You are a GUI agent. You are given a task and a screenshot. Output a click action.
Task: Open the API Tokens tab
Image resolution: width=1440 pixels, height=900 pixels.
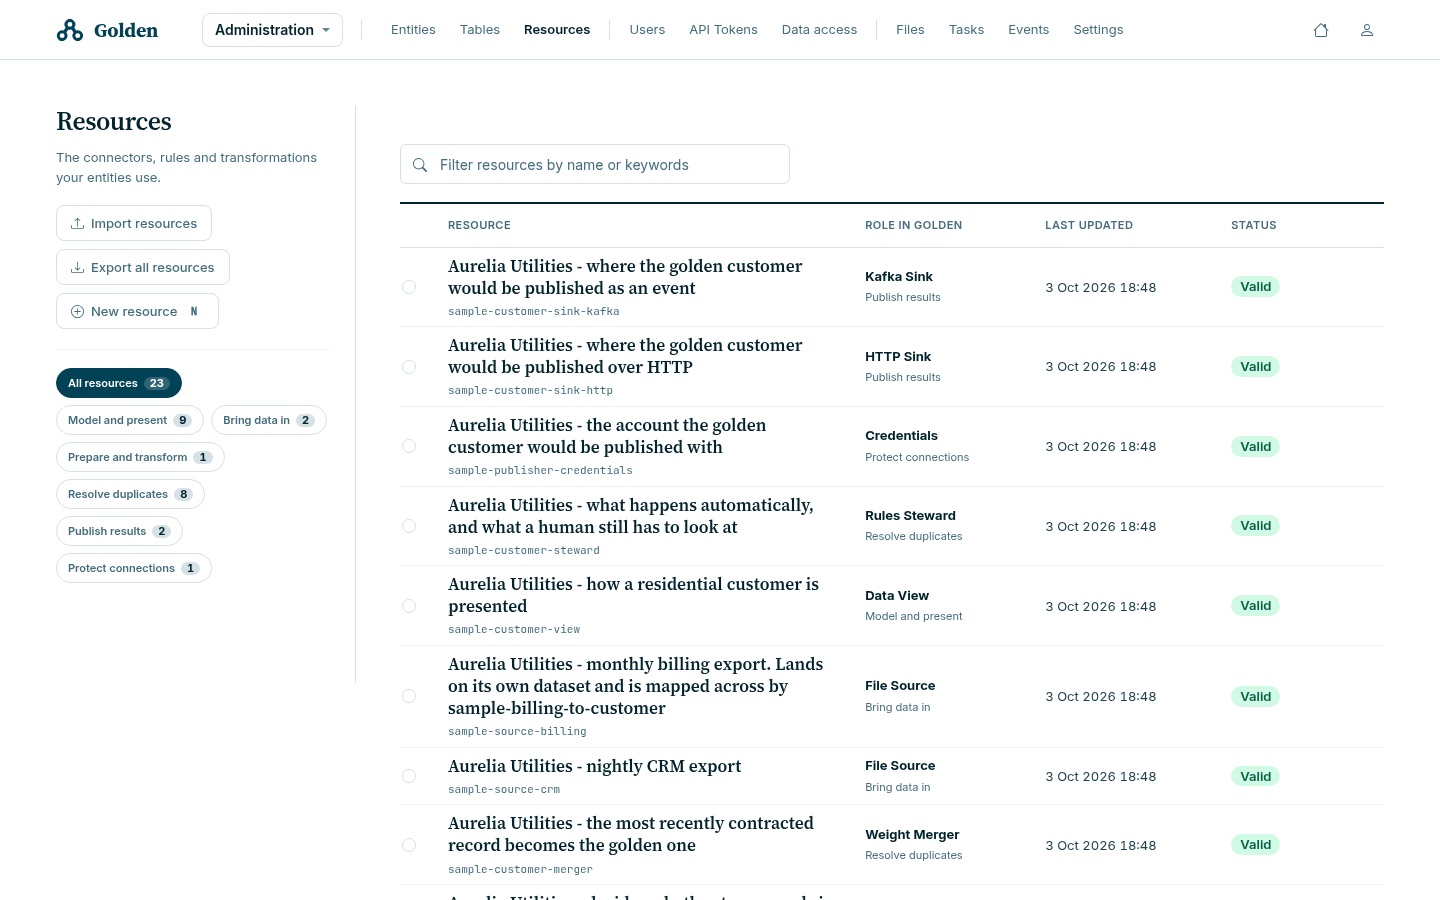pyautogui.click(x=723, y=30)
